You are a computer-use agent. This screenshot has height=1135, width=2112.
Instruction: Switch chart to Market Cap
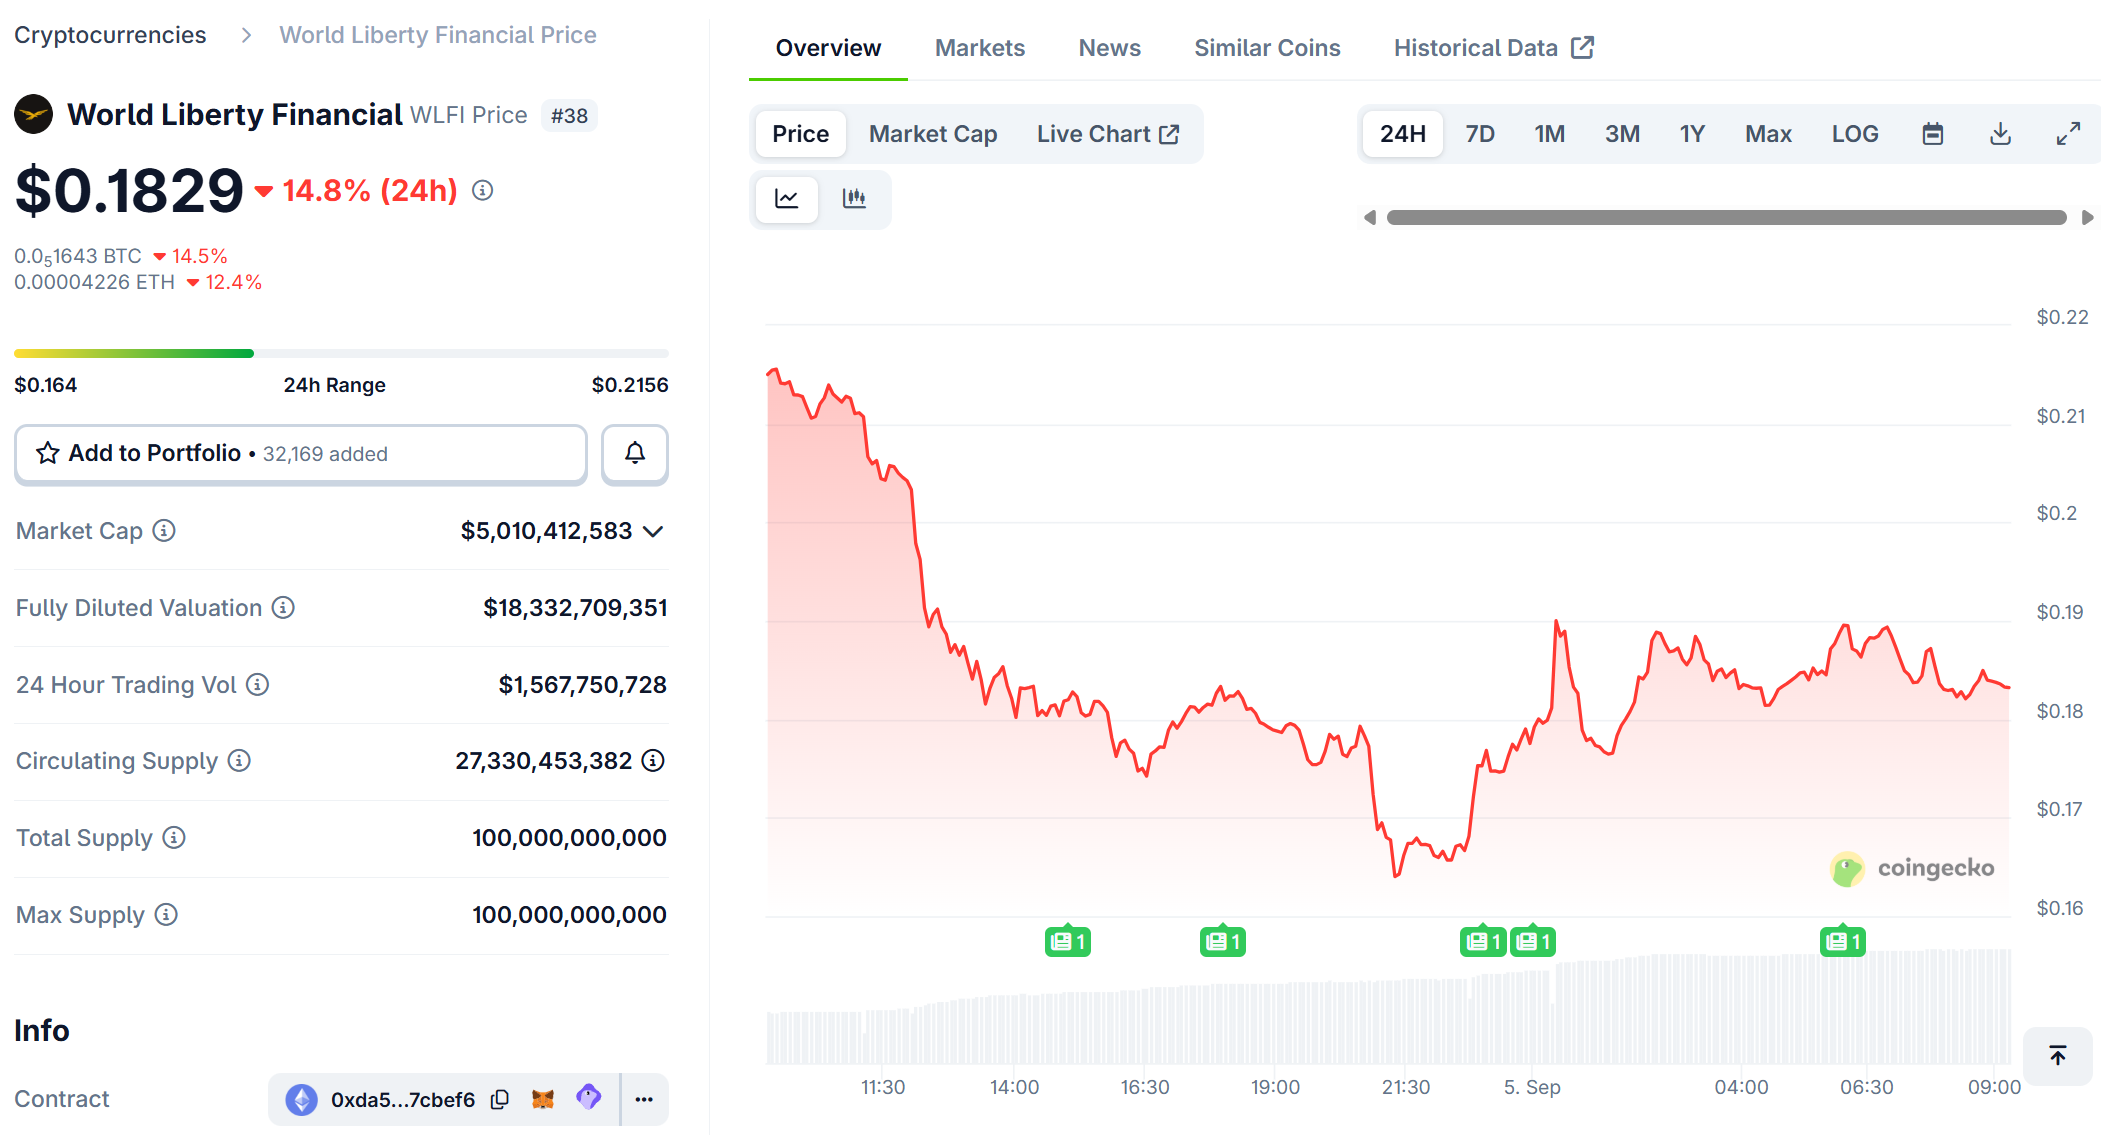932,134
